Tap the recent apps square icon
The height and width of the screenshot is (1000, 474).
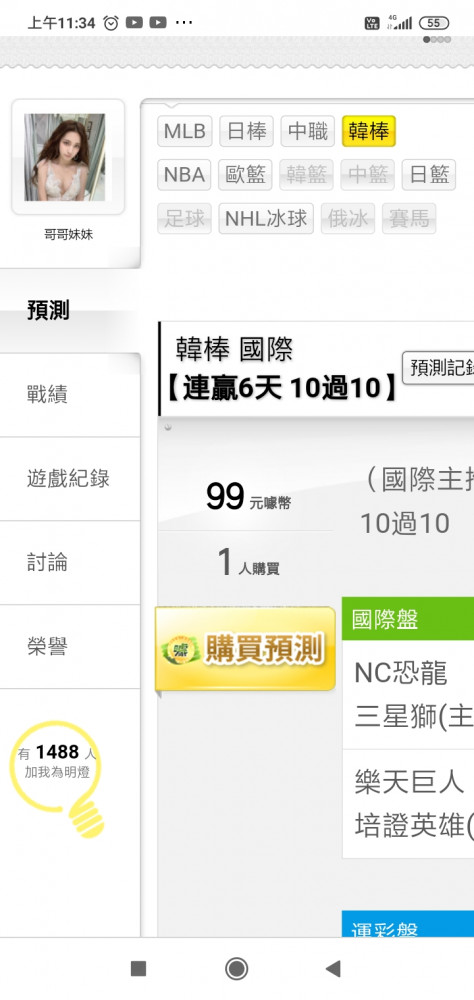pos(138,969)
